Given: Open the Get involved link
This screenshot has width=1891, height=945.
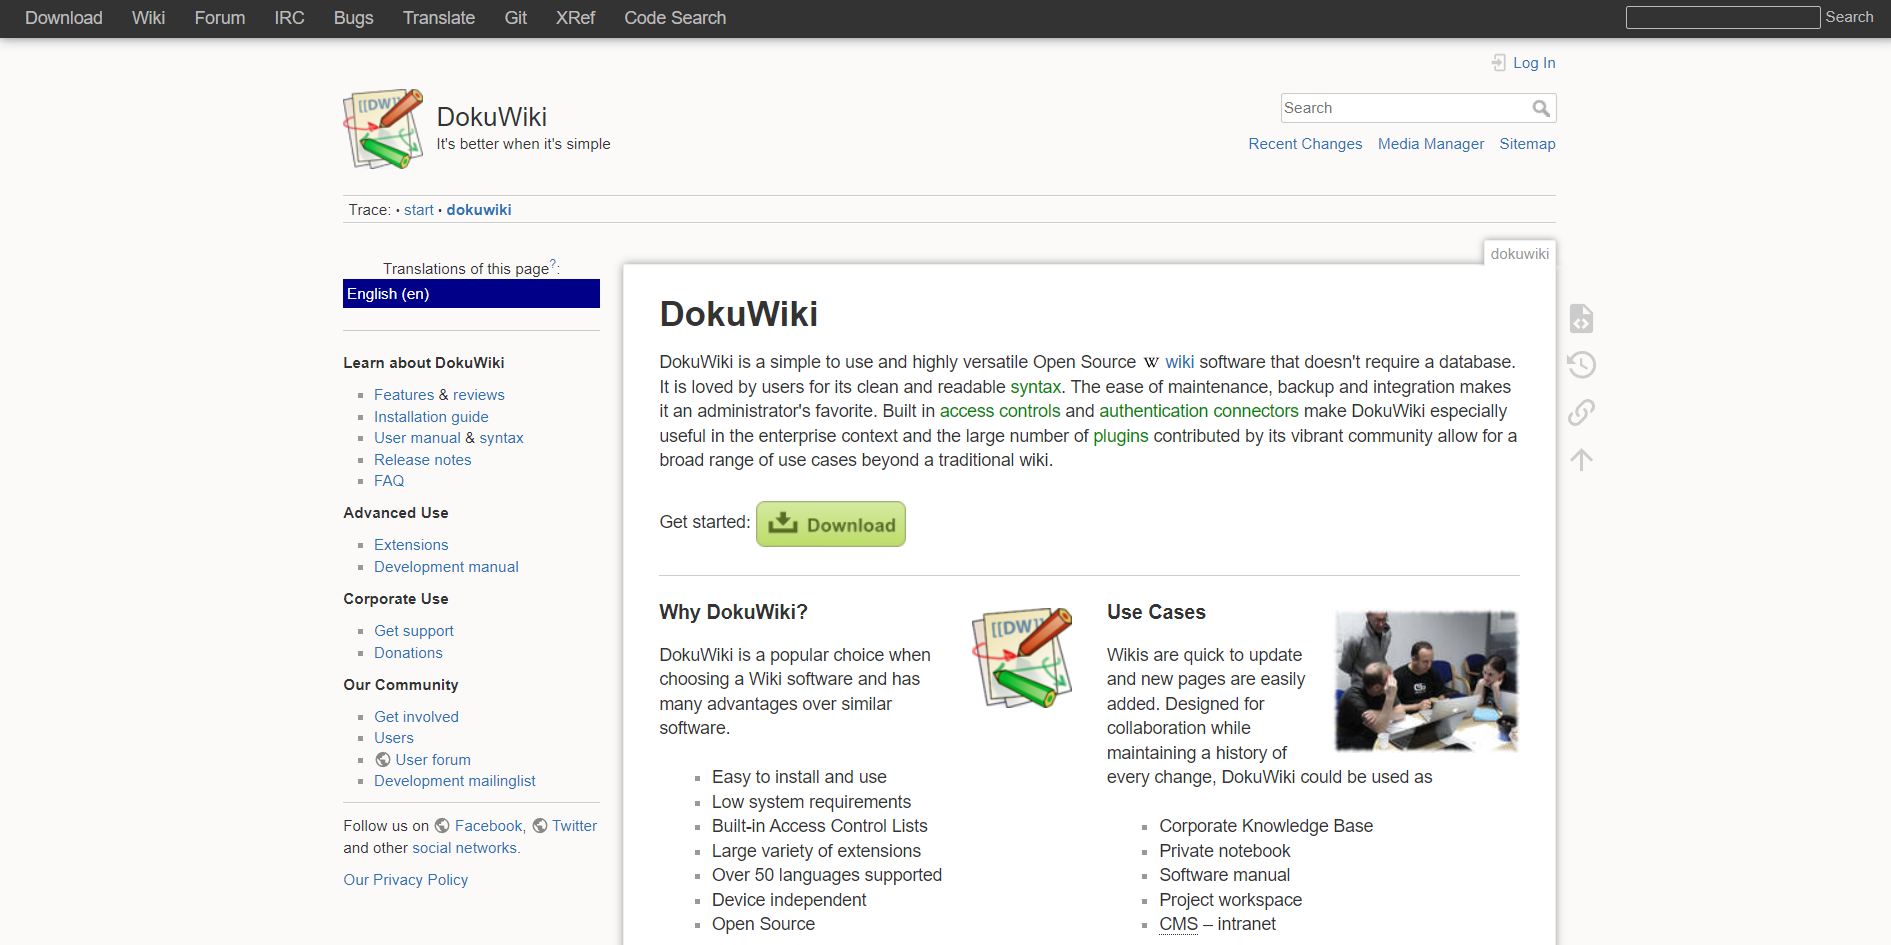Looking at the screenshot, I should [416, 717].
